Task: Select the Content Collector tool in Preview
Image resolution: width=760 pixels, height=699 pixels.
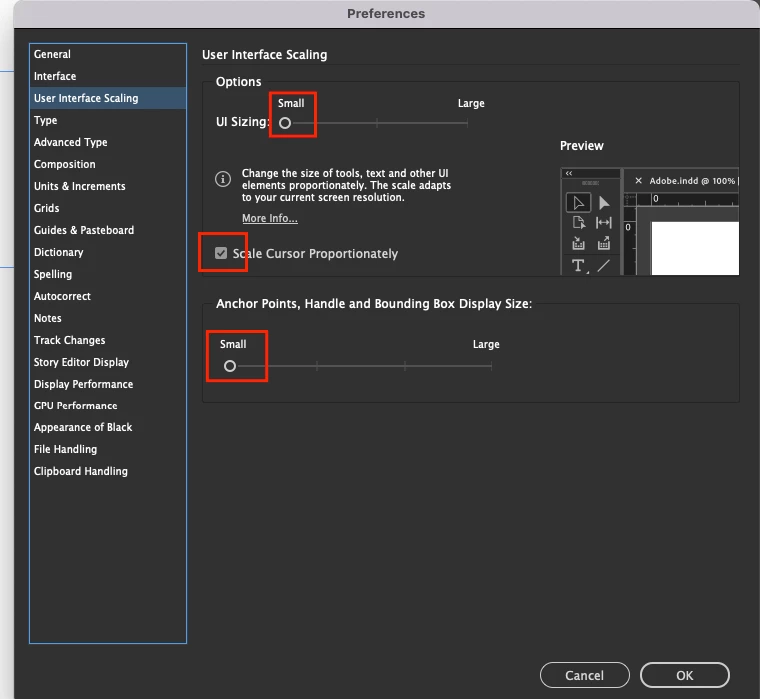Action: pyautogui.click(x=578, y=243)
